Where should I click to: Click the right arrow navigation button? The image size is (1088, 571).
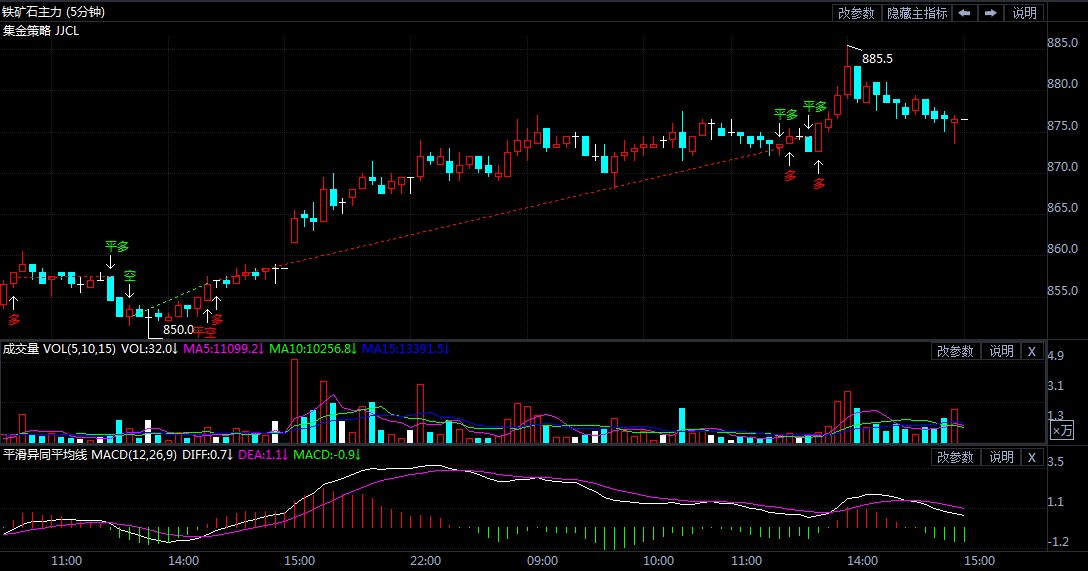click(x=991, y=12)
